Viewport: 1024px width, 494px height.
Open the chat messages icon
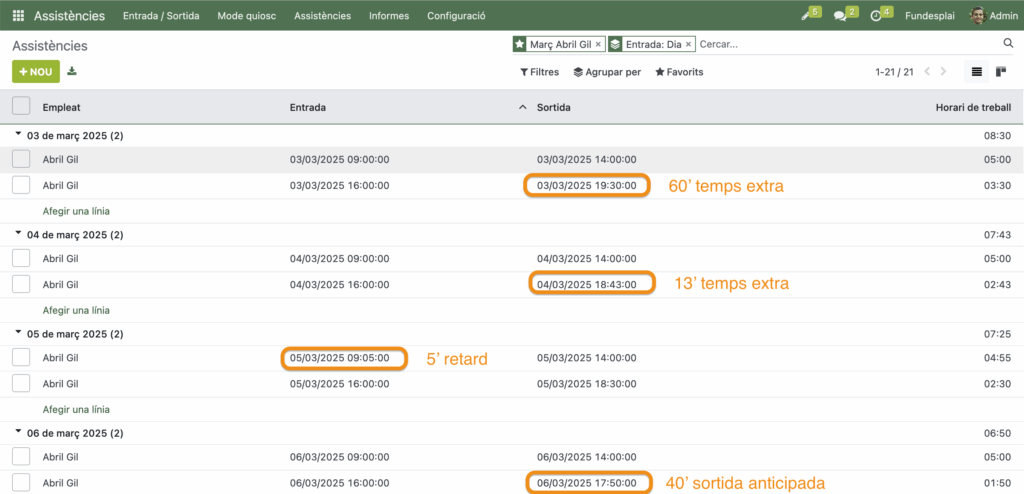(x=843, y=16)
